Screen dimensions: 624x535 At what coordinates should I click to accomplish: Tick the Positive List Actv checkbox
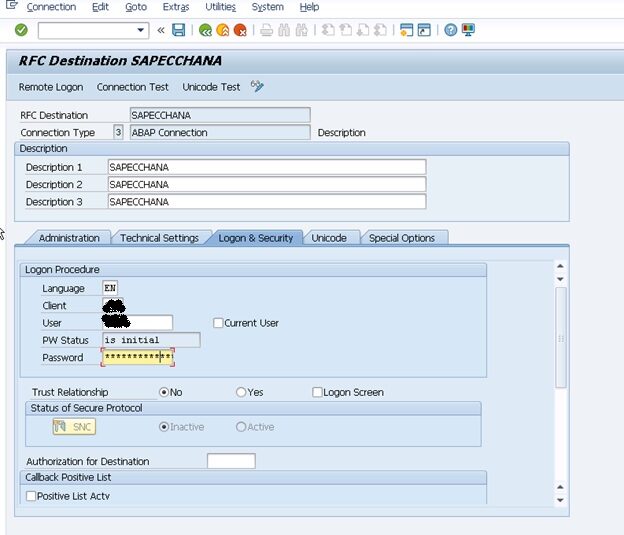pos(31,496)
